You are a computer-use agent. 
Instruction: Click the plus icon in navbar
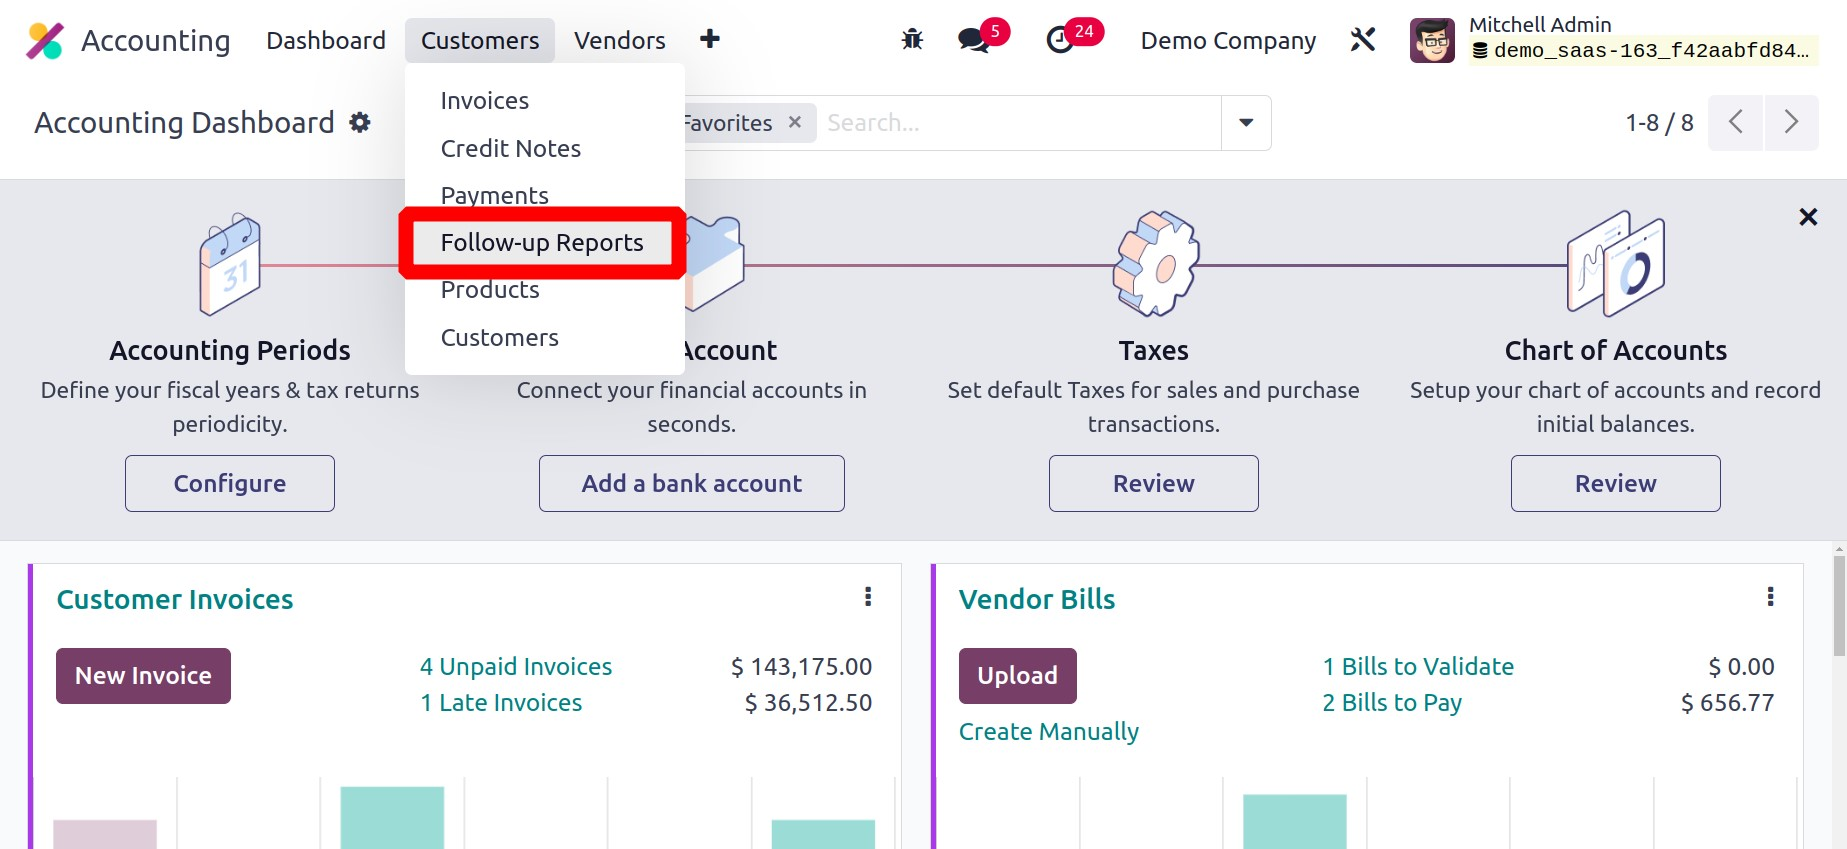tap(710, 39)
